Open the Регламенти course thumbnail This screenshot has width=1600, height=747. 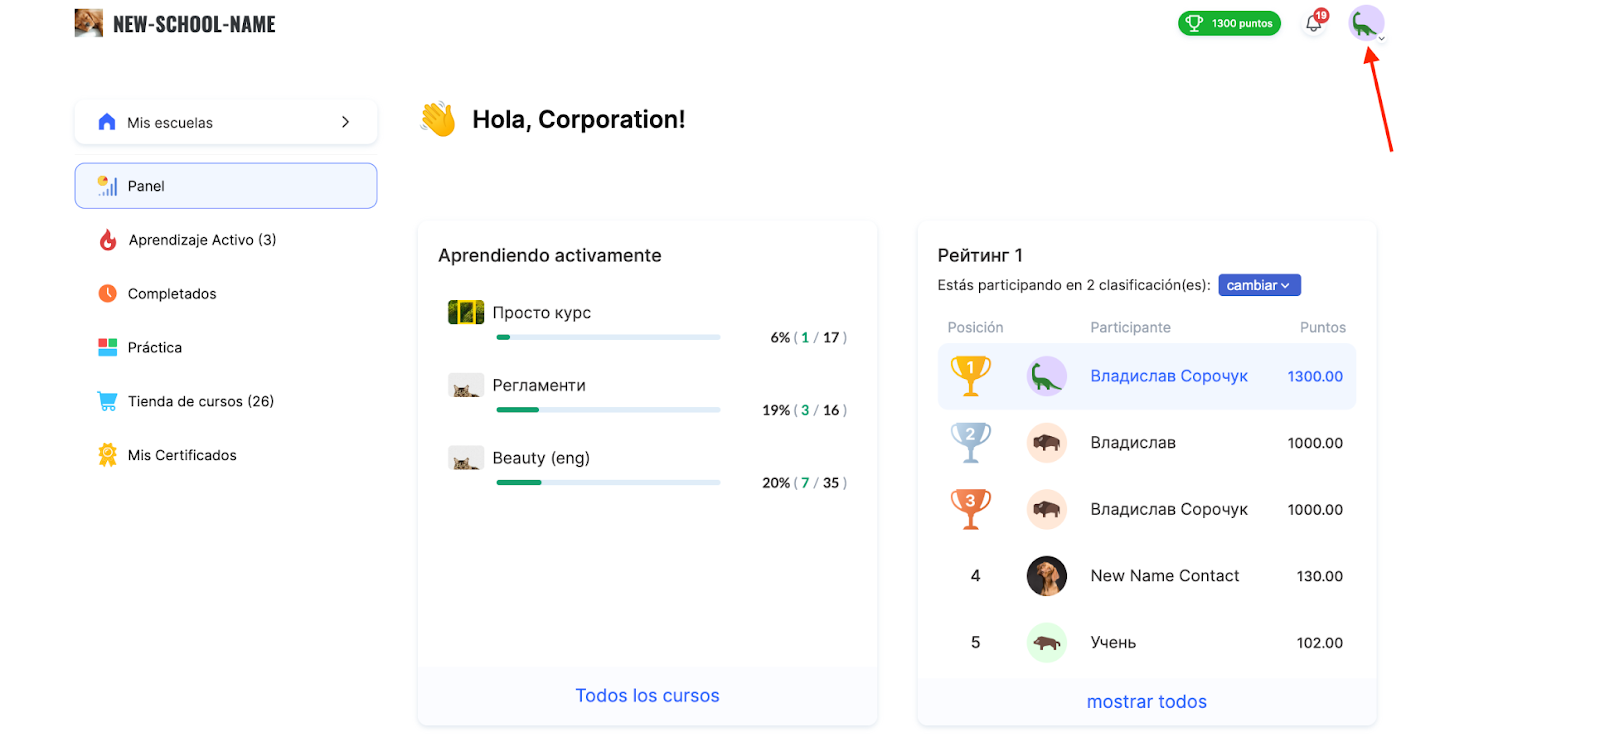pyautogui.click(x=466, y=385)
